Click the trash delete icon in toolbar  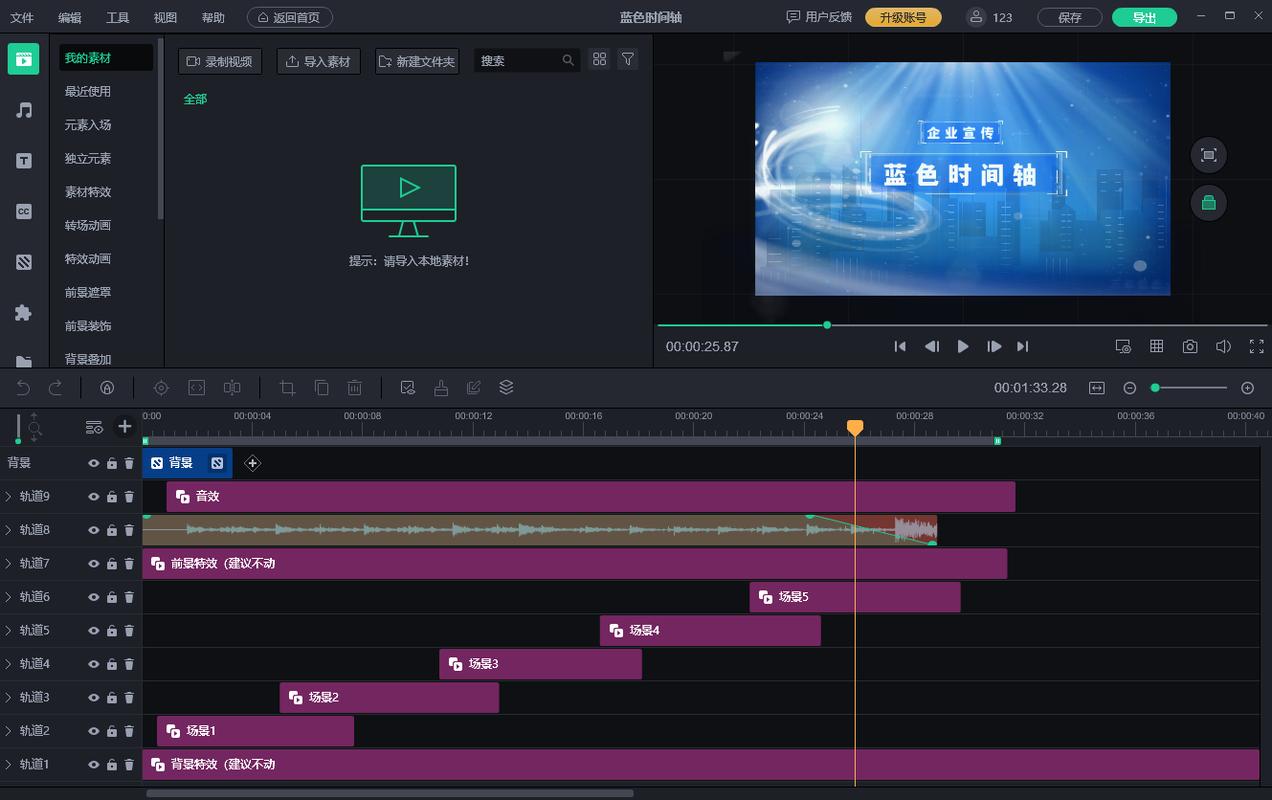click(x=354, y=388)
